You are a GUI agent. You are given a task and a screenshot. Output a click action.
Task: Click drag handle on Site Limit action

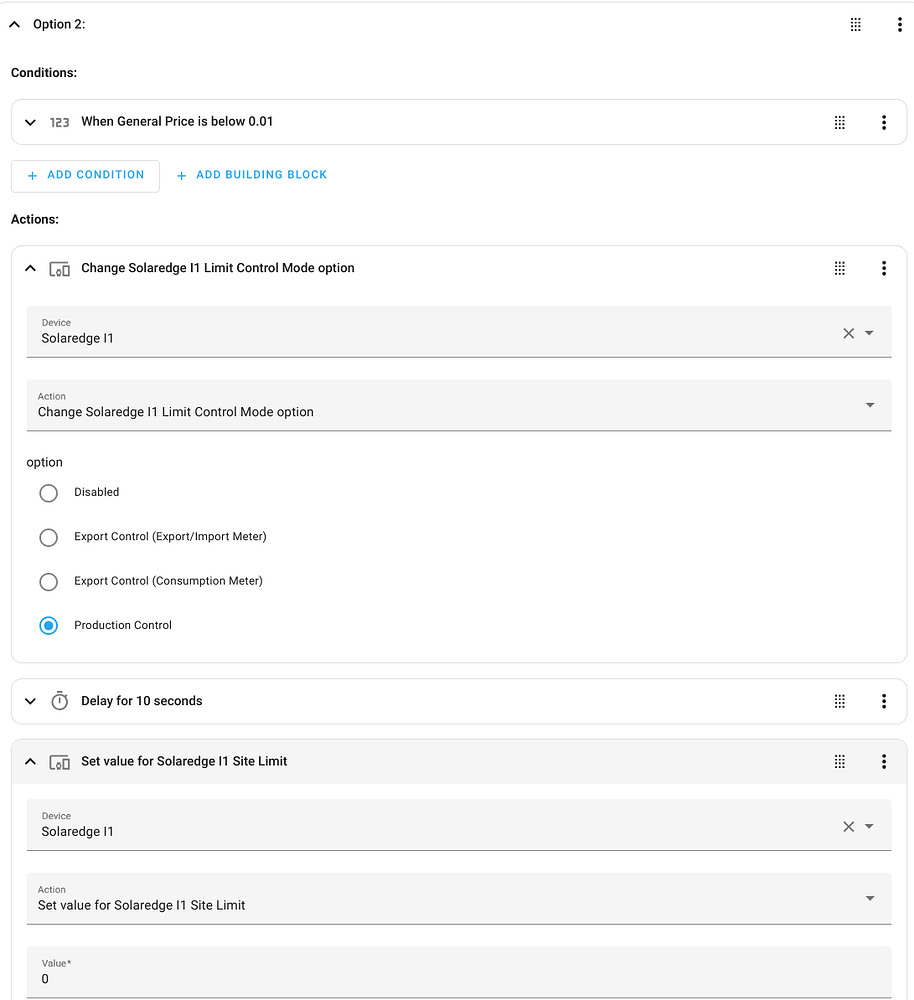coord(840,761)
